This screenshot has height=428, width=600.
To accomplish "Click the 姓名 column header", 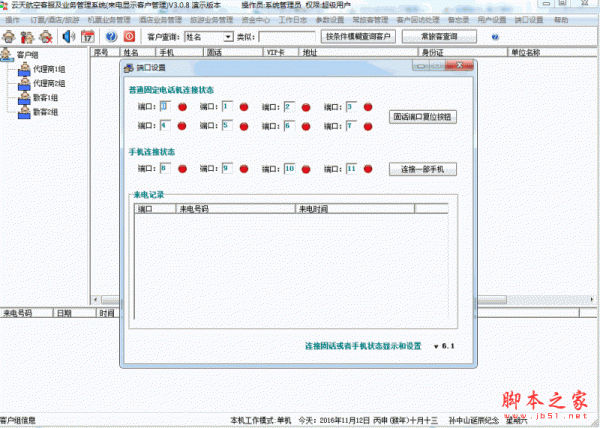I will (x=137, y=52).
